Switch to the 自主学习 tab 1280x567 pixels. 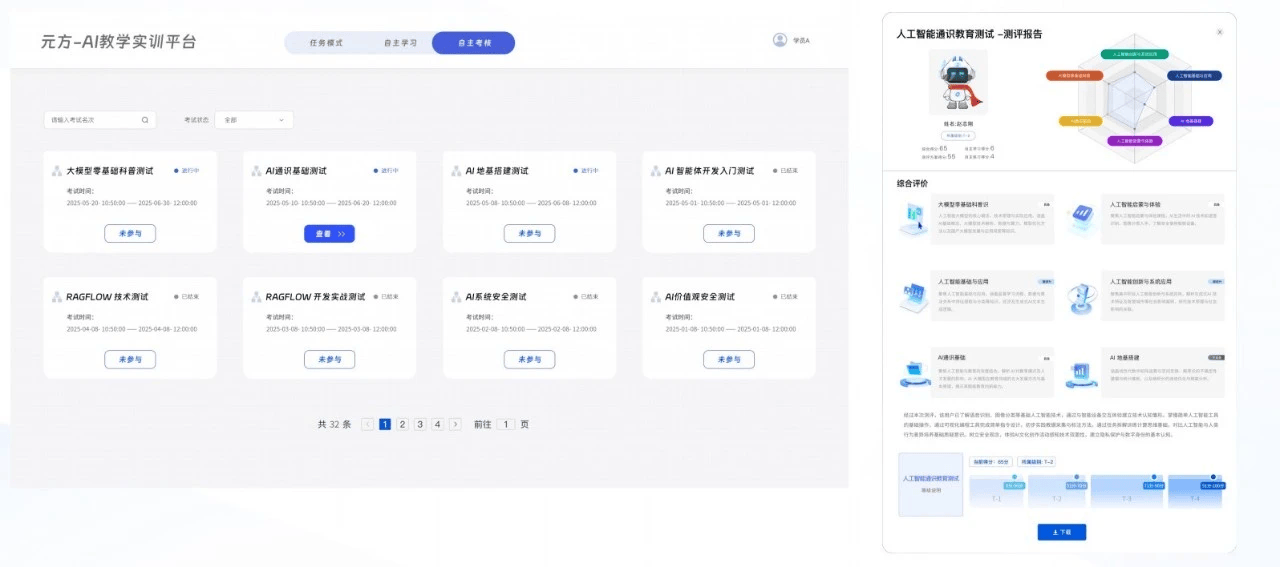click(x=400, y=43)
